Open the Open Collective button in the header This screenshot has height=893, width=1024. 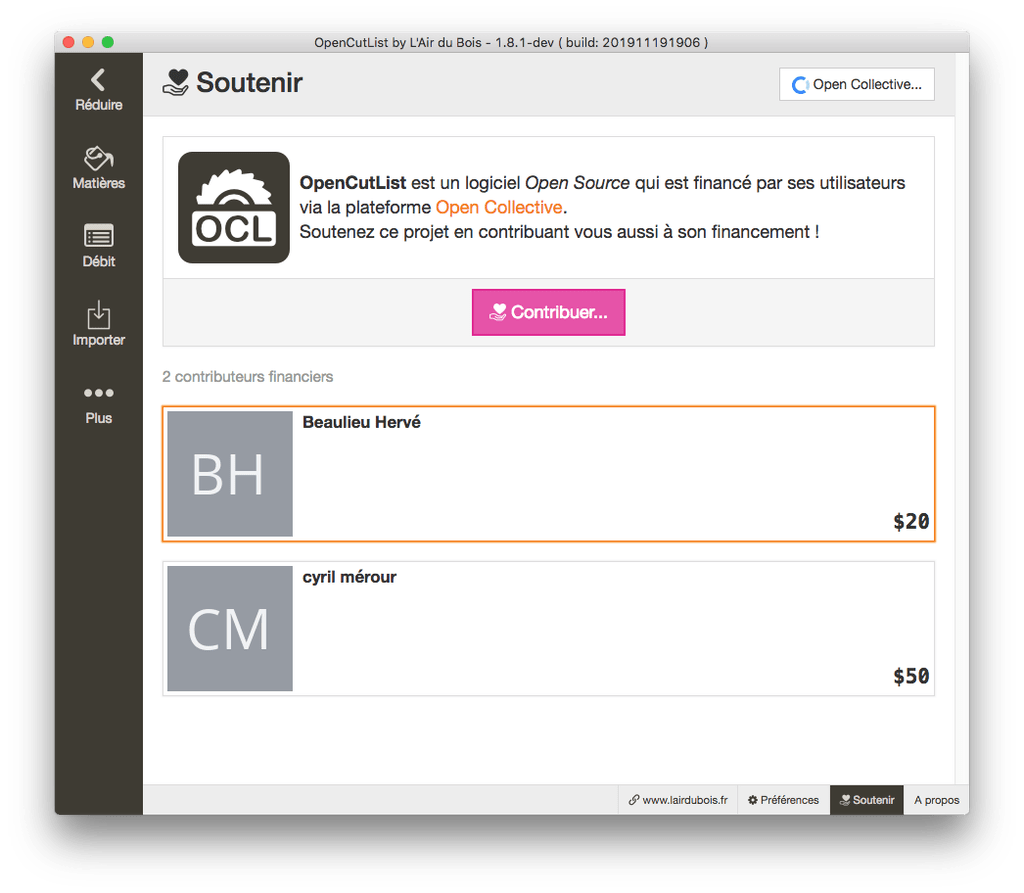pos(856,84)
